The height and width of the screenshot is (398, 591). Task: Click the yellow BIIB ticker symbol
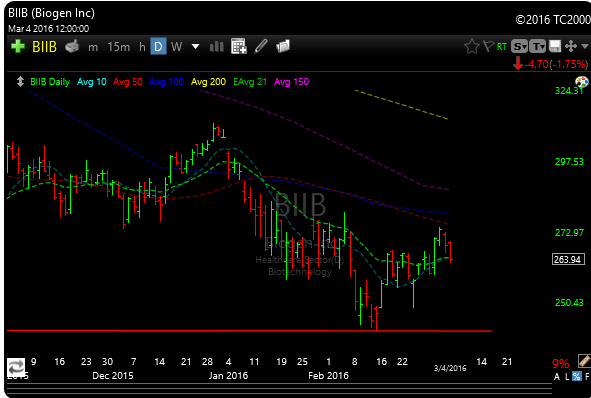pyautogui.click(x=44, y=47)
